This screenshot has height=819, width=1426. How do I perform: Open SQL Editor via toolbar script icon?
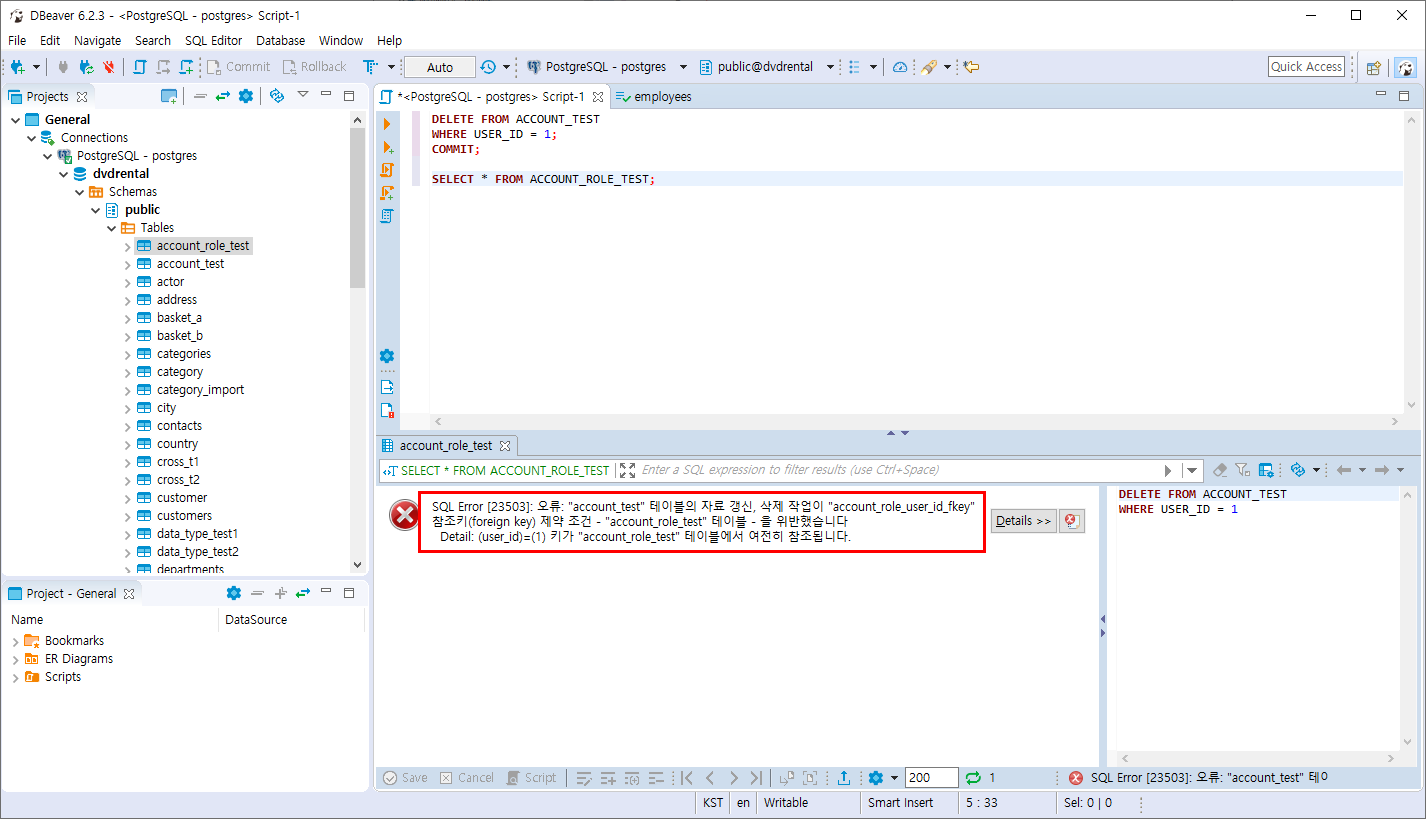(x=140, y=67)
